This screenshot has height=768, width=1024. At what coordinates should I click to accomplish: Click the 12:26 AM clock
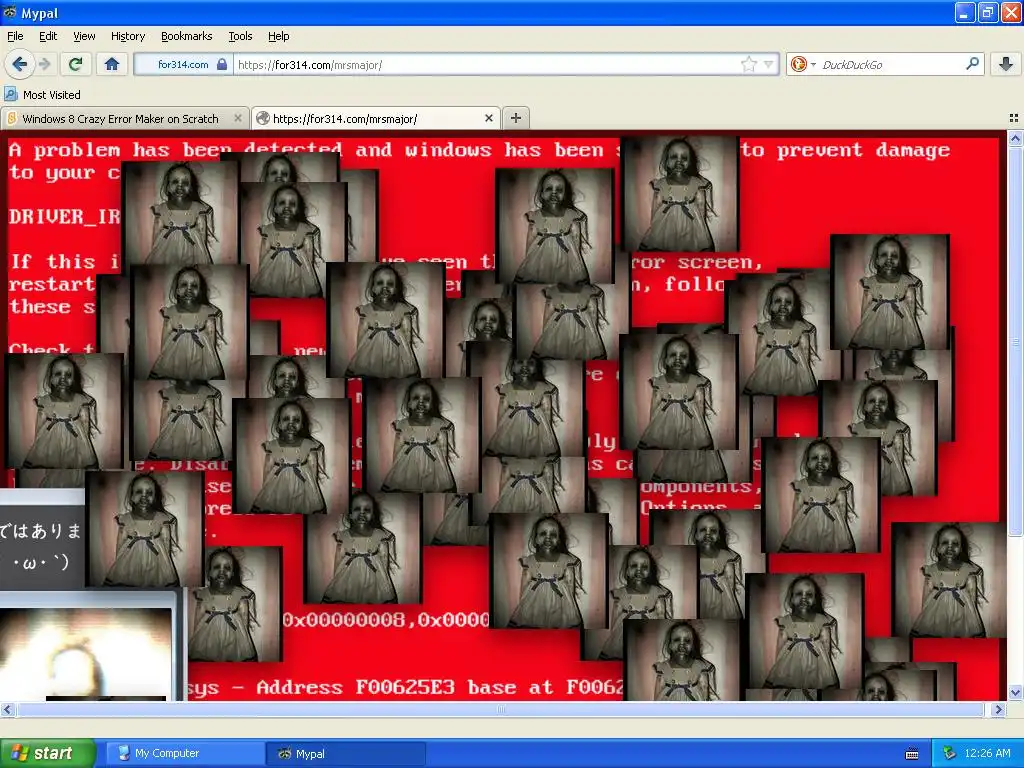987,753
